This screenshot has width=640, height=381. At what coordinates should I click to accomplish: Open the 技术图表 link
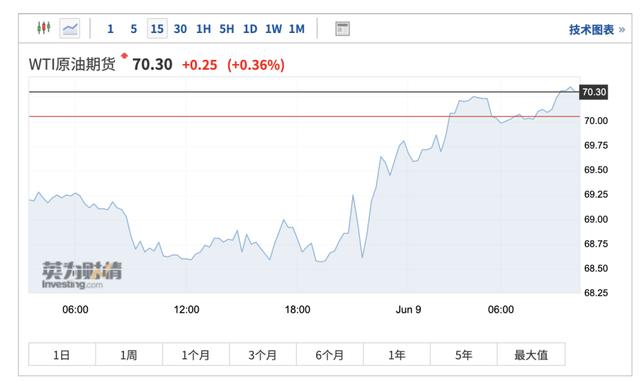pyautogui.click(x=597, y=29)
